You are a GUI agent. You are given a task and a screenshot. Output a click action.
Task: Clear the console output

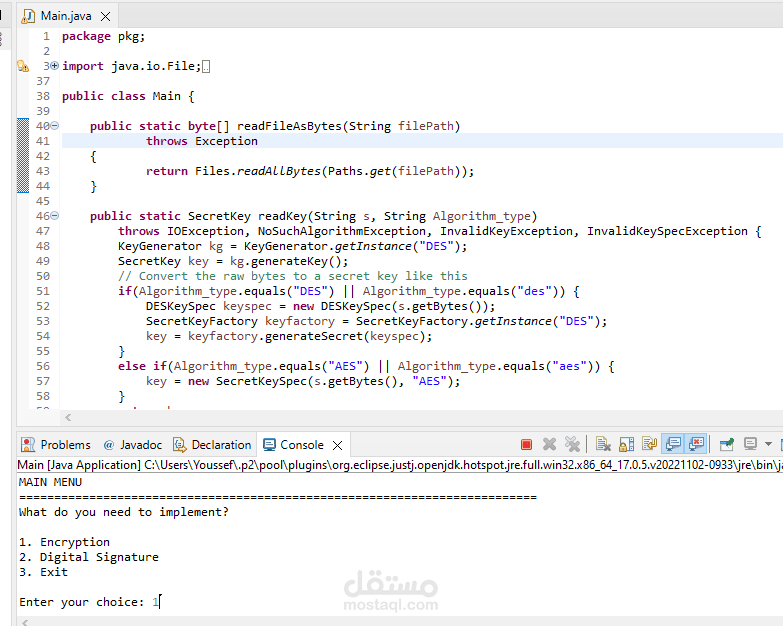(x=603, y=444)
